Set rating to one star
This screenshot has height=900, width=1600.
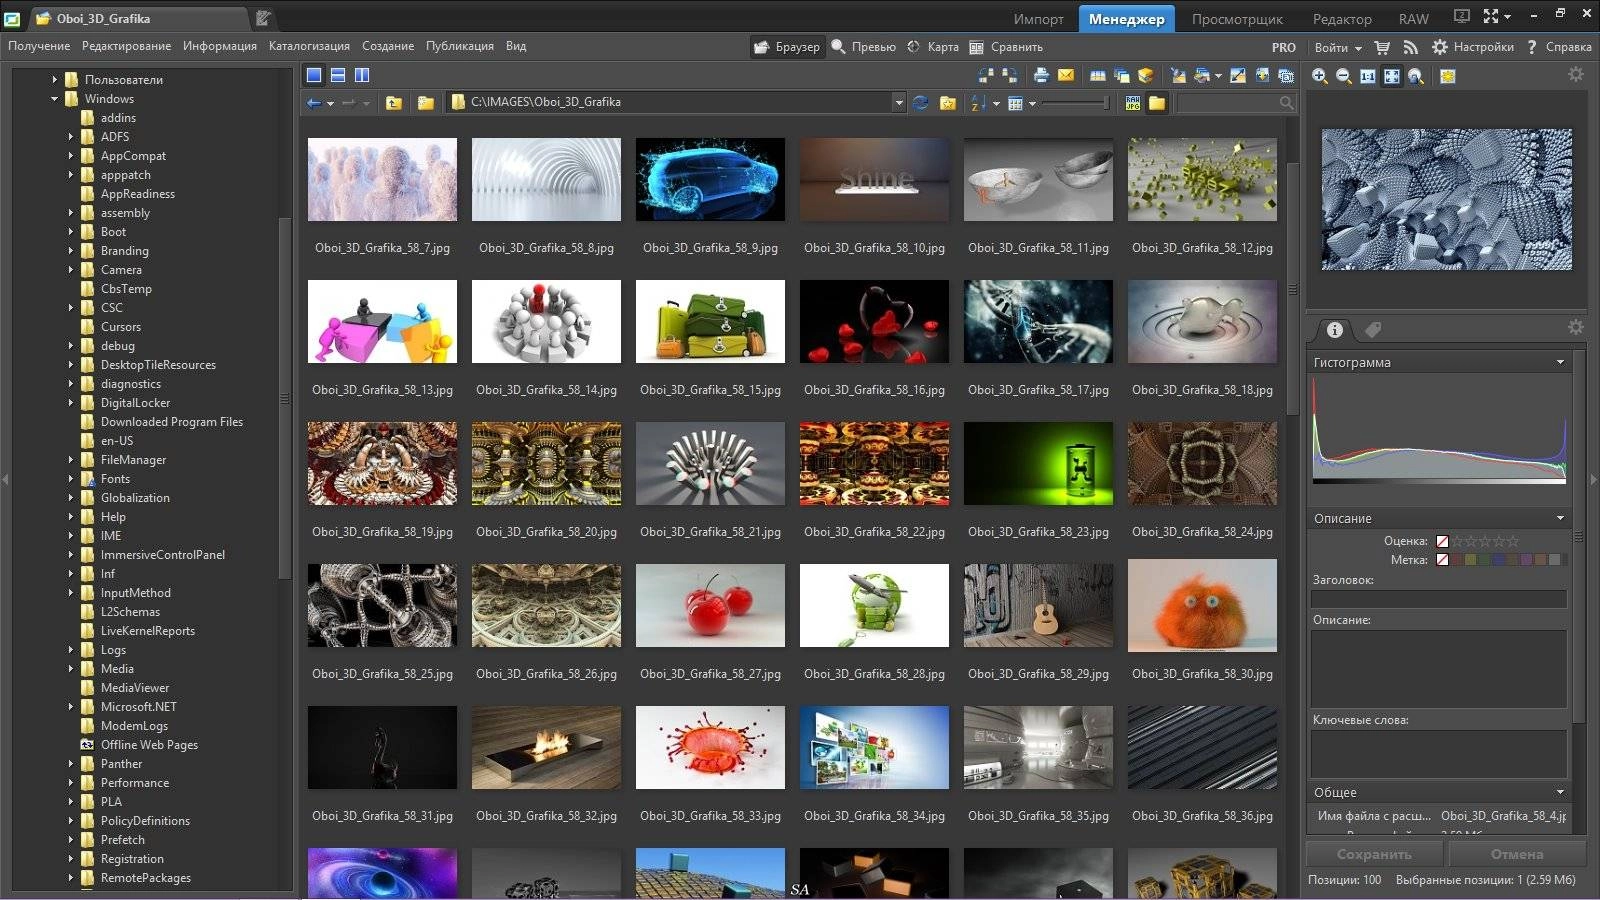pyautogui.click(x=1458, y=541)
